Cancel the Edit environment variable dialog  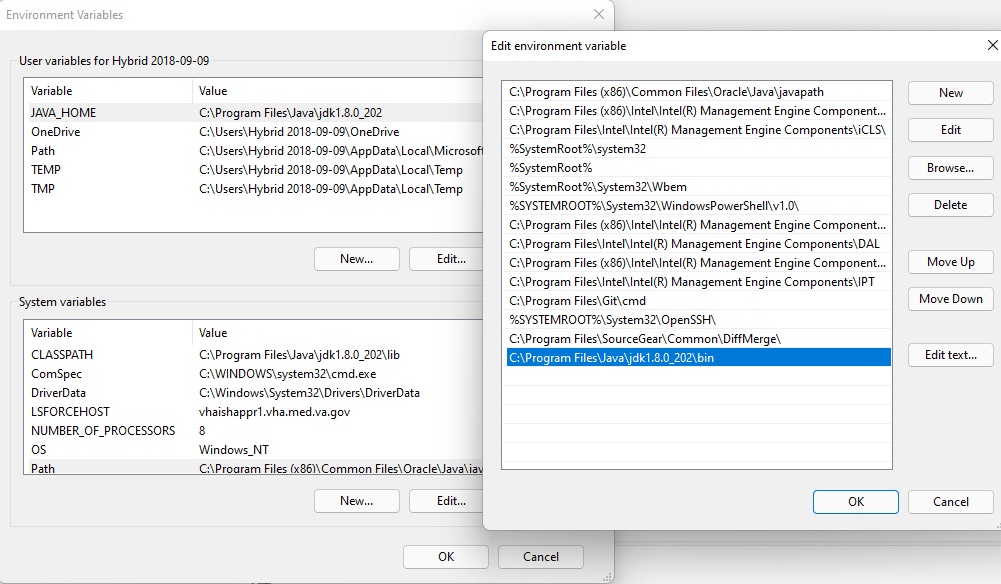tap(950, 502)
